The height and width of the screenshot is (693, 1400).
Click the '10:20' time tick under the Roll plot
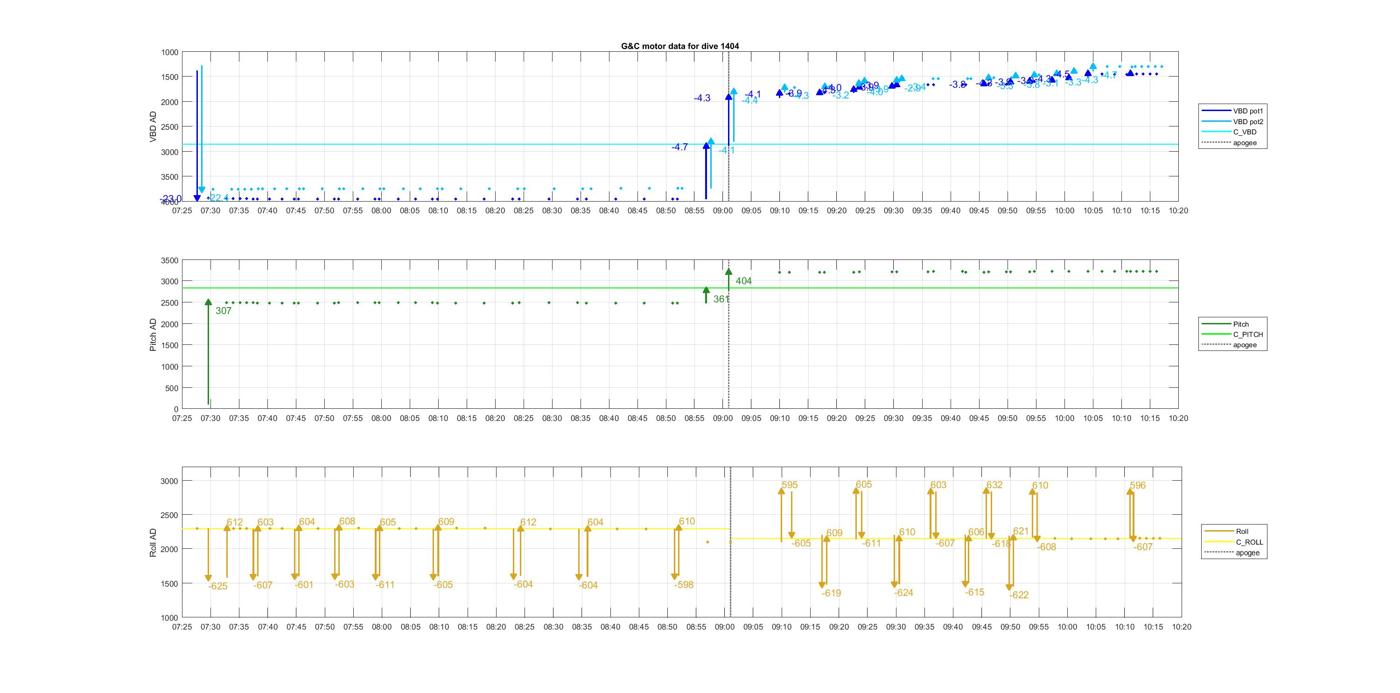pos(1181,627)
